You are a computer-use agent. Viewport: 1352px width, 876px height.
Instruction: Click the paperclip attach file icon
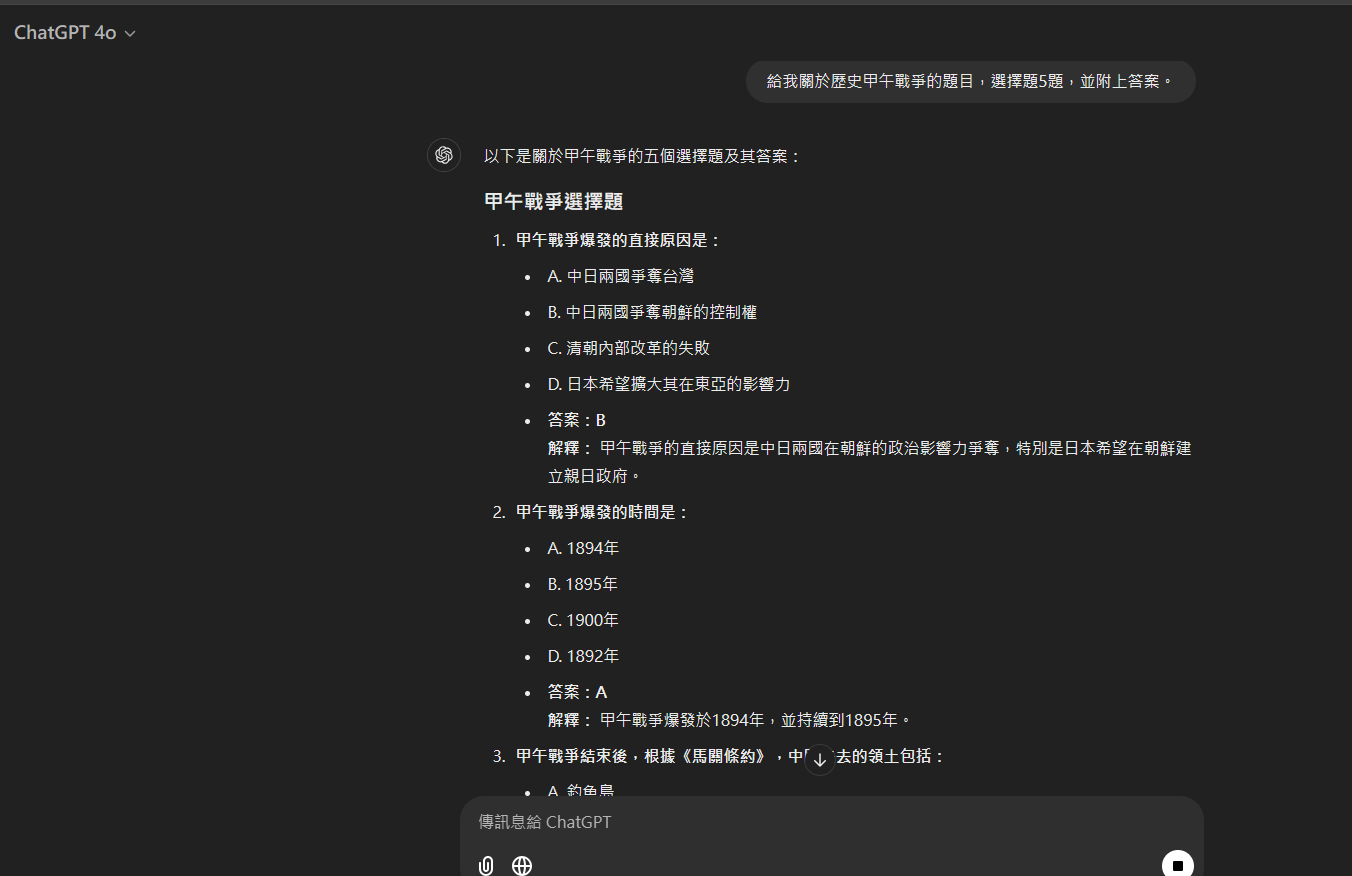coord(486,865)
